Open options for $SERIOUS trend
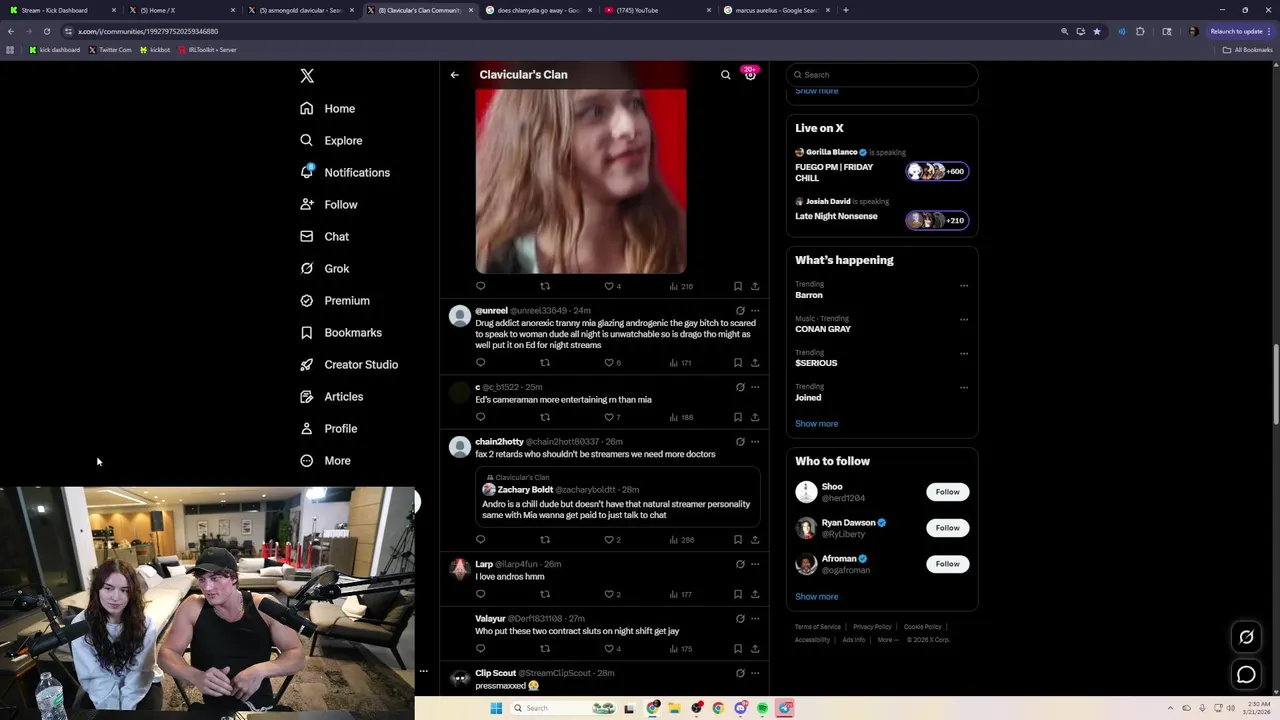The height and width of the screenshot is (720, 1280). (x=964, y=354)
